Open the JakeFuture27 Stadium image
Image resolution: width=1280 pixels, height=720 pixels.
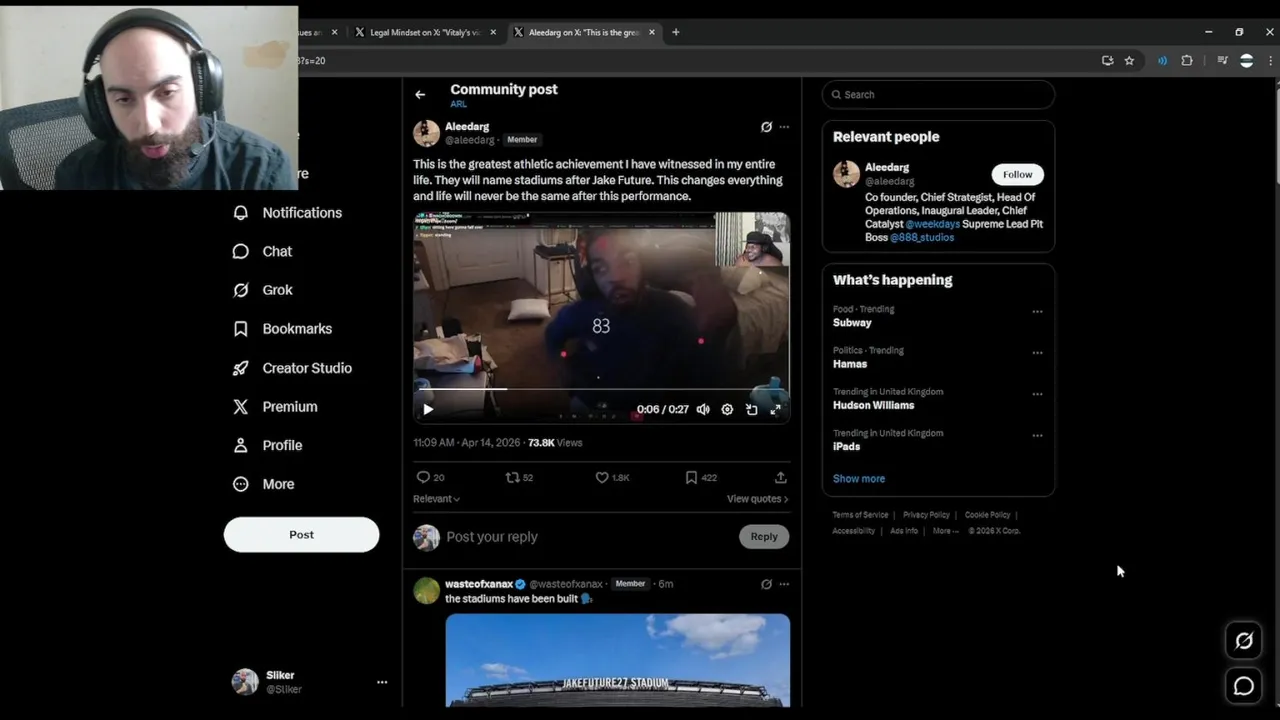click(x=617, y=660)
